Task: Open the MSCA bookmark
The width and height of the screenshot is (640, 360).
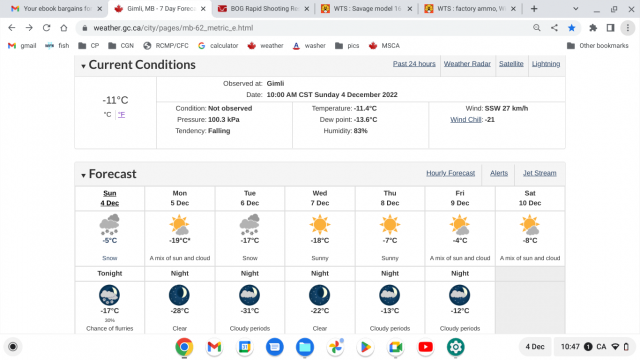Action: tap(384, 46)
